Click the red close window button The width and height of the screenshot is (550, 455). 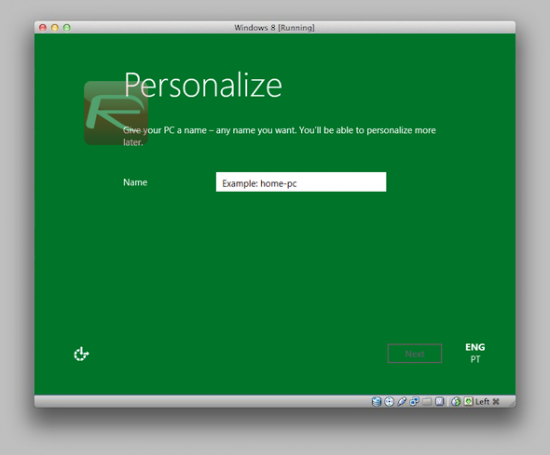(43, 27)
